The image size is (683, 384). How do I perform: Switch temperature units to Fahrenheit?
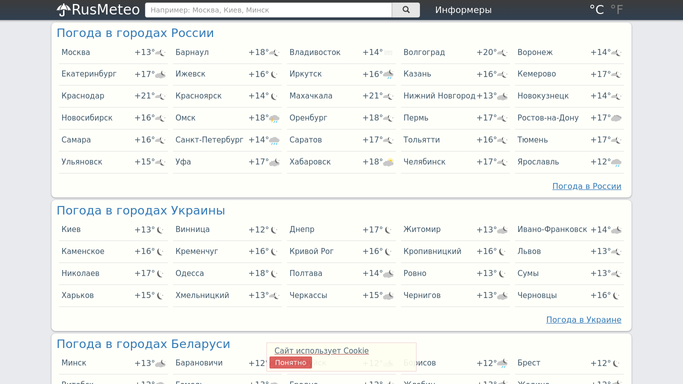pyautogui.click(x=617, y=10)
